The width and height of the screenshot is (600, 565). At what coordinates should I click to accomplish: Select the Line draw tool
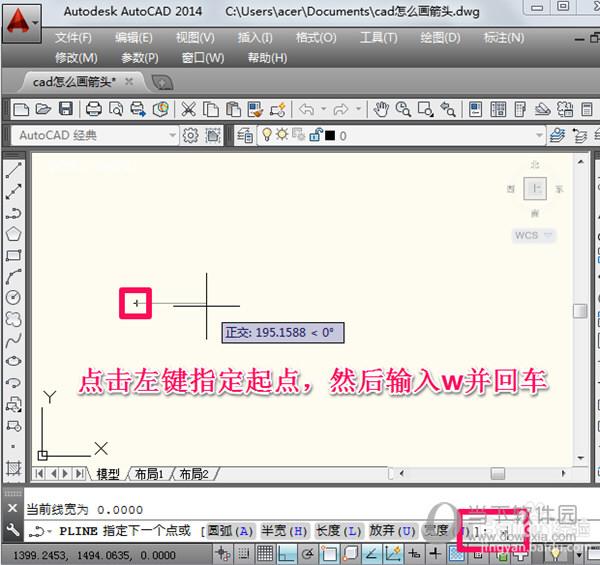pyautogui.click(x=13, y=170)
